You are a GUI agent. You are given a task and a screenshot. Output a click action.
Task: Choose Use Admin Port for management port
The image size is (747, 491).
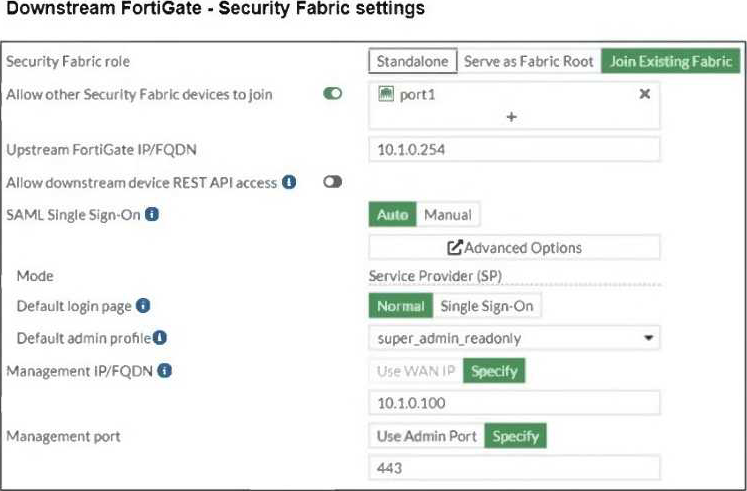[426, 436]
